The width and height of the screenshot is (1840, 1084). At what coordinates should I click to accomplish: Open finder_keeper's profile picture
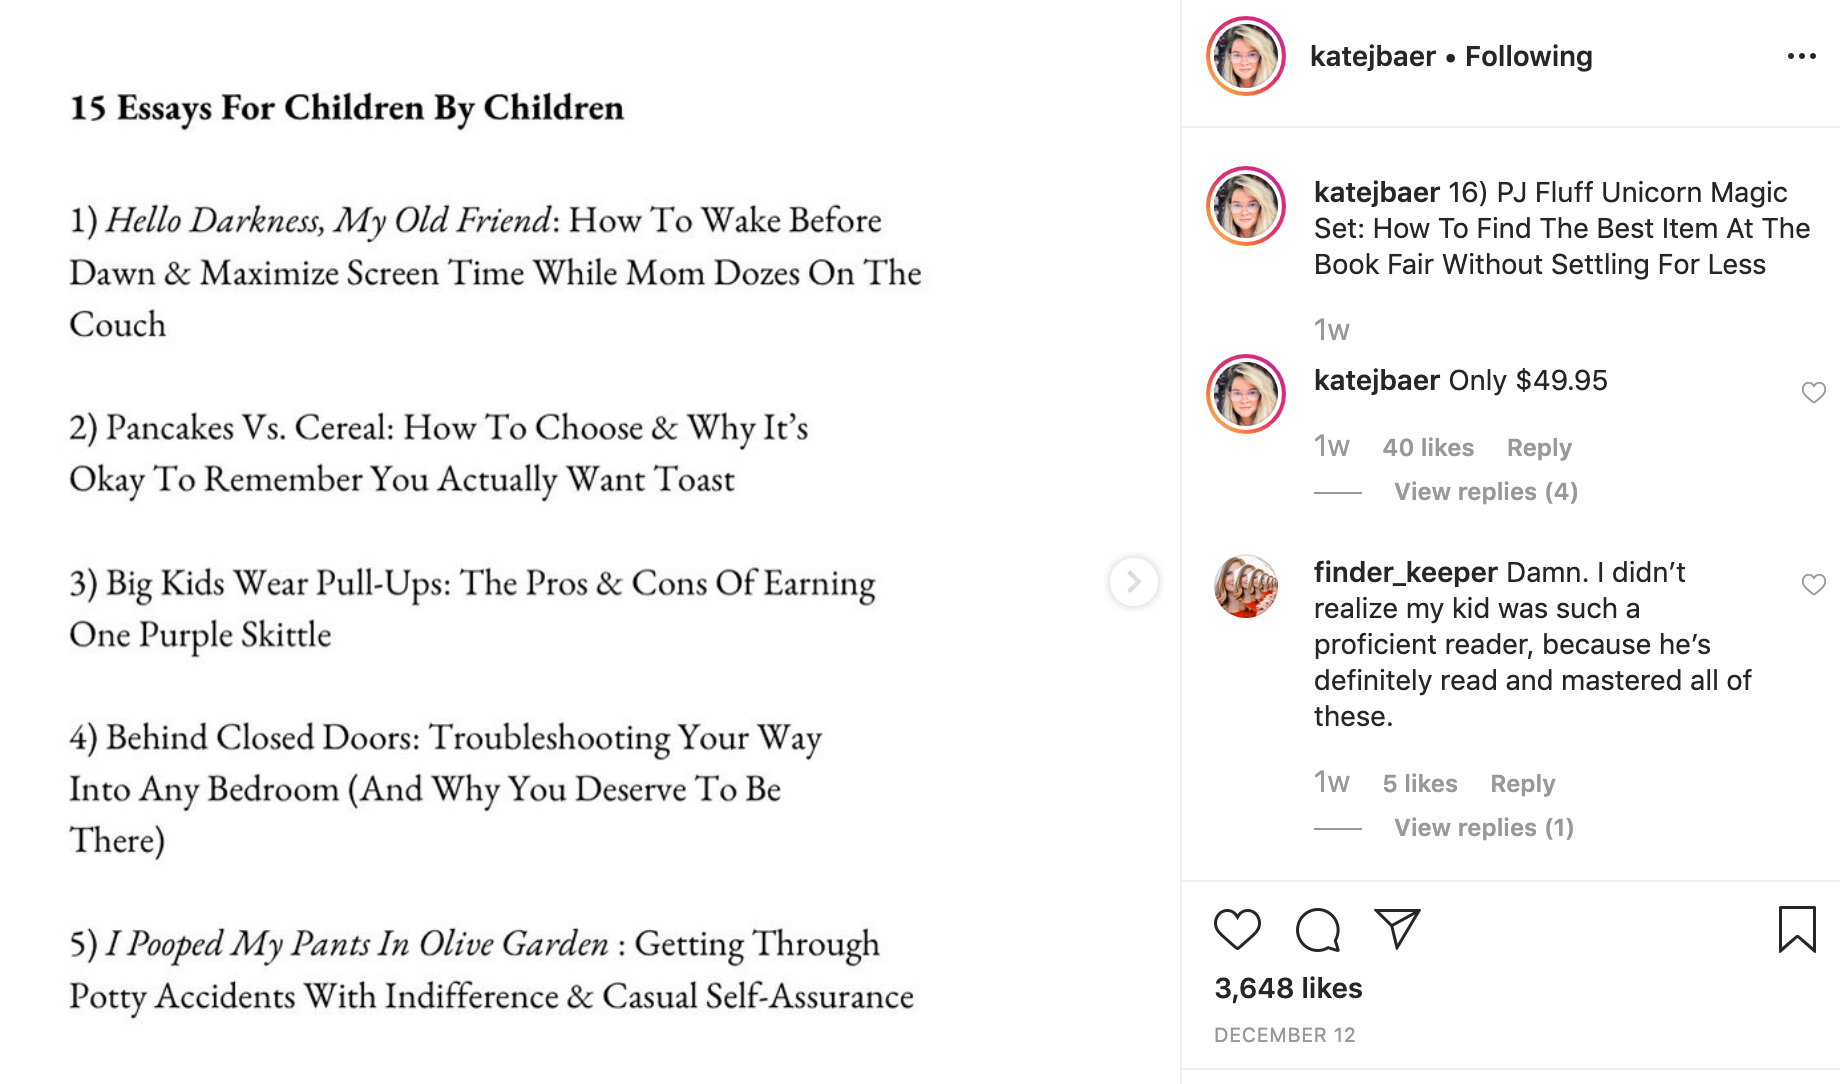point(1246,586)
